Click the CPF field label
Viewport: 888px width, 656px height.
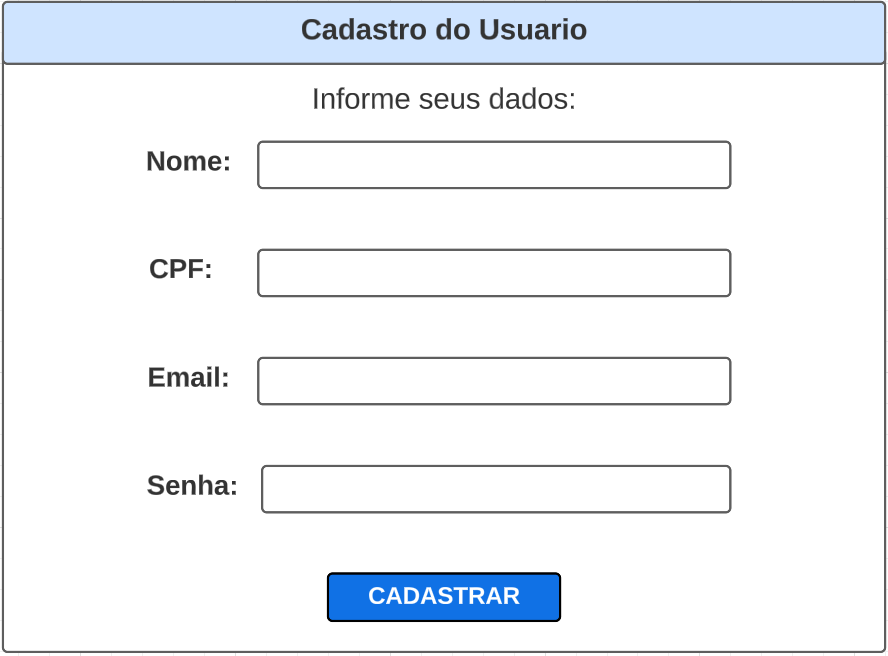point(180,269)
